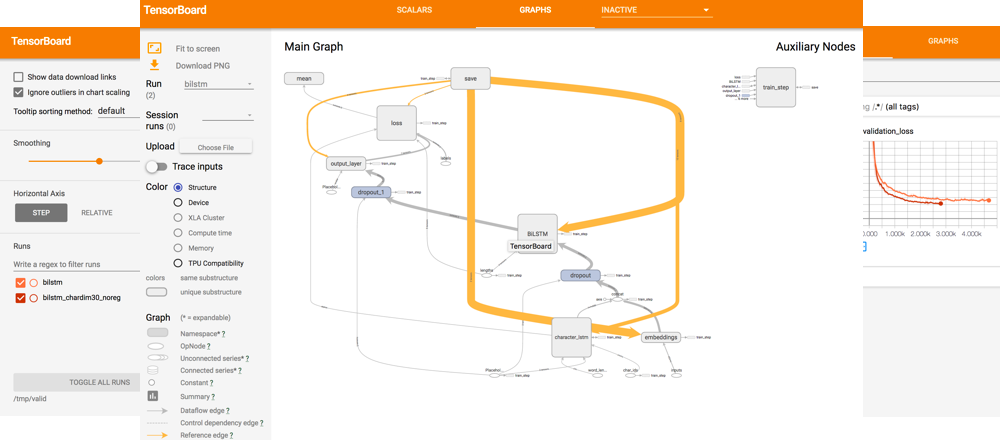1000x440 pixels.
Task: Click the validation_loss chart
Action: (x=928, y=185)
